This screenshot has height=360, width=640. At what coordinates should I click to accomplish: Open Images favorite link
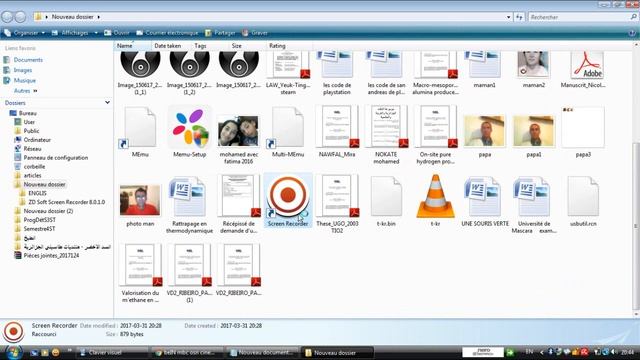(23, 70)
